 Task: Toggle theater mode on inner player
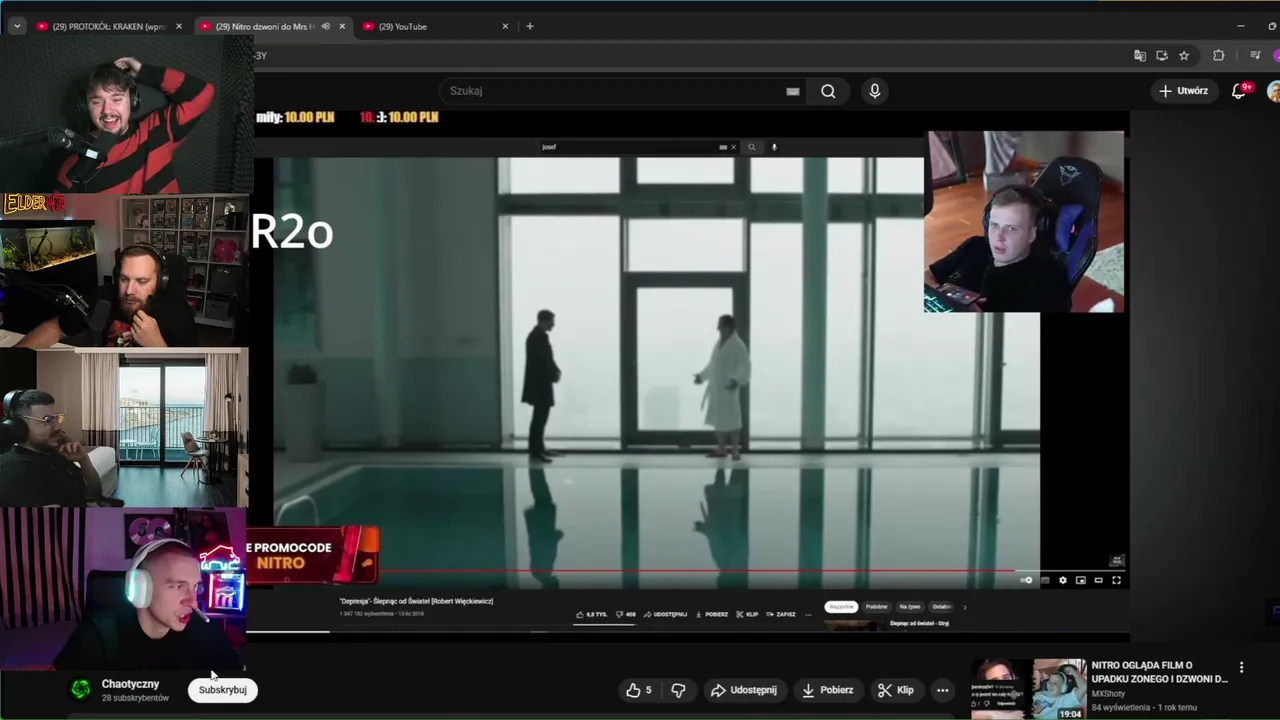pos(1098,580)
